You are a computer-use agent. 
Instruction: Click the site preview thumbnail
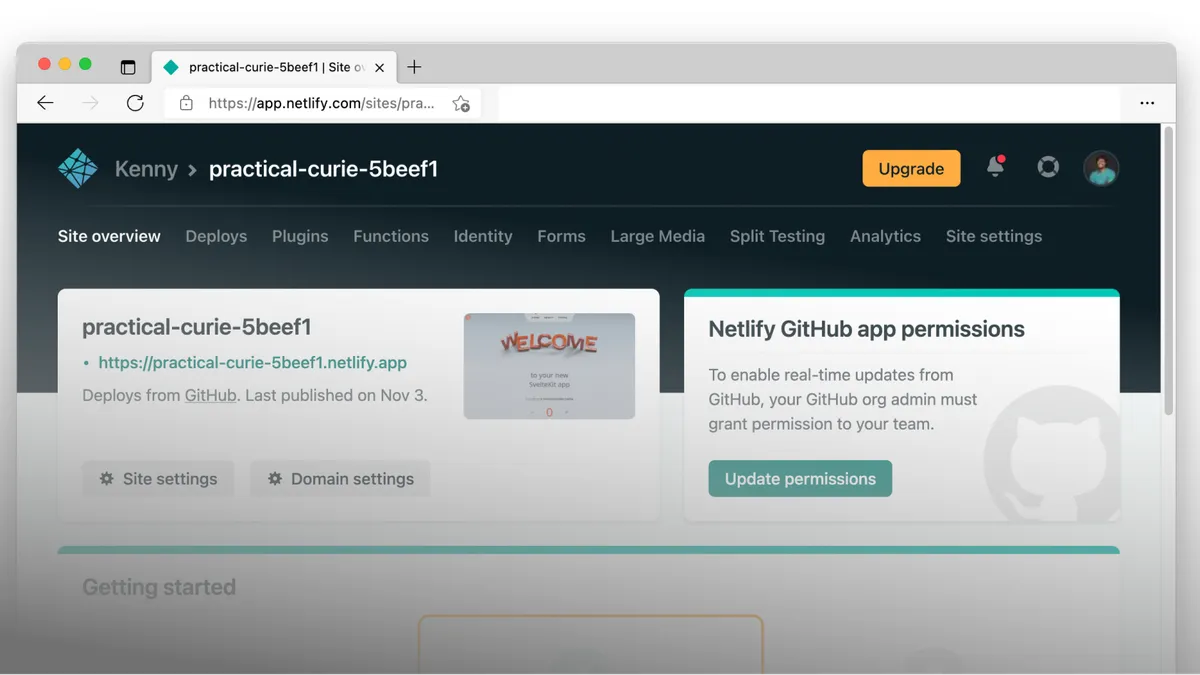pos(549,366)
